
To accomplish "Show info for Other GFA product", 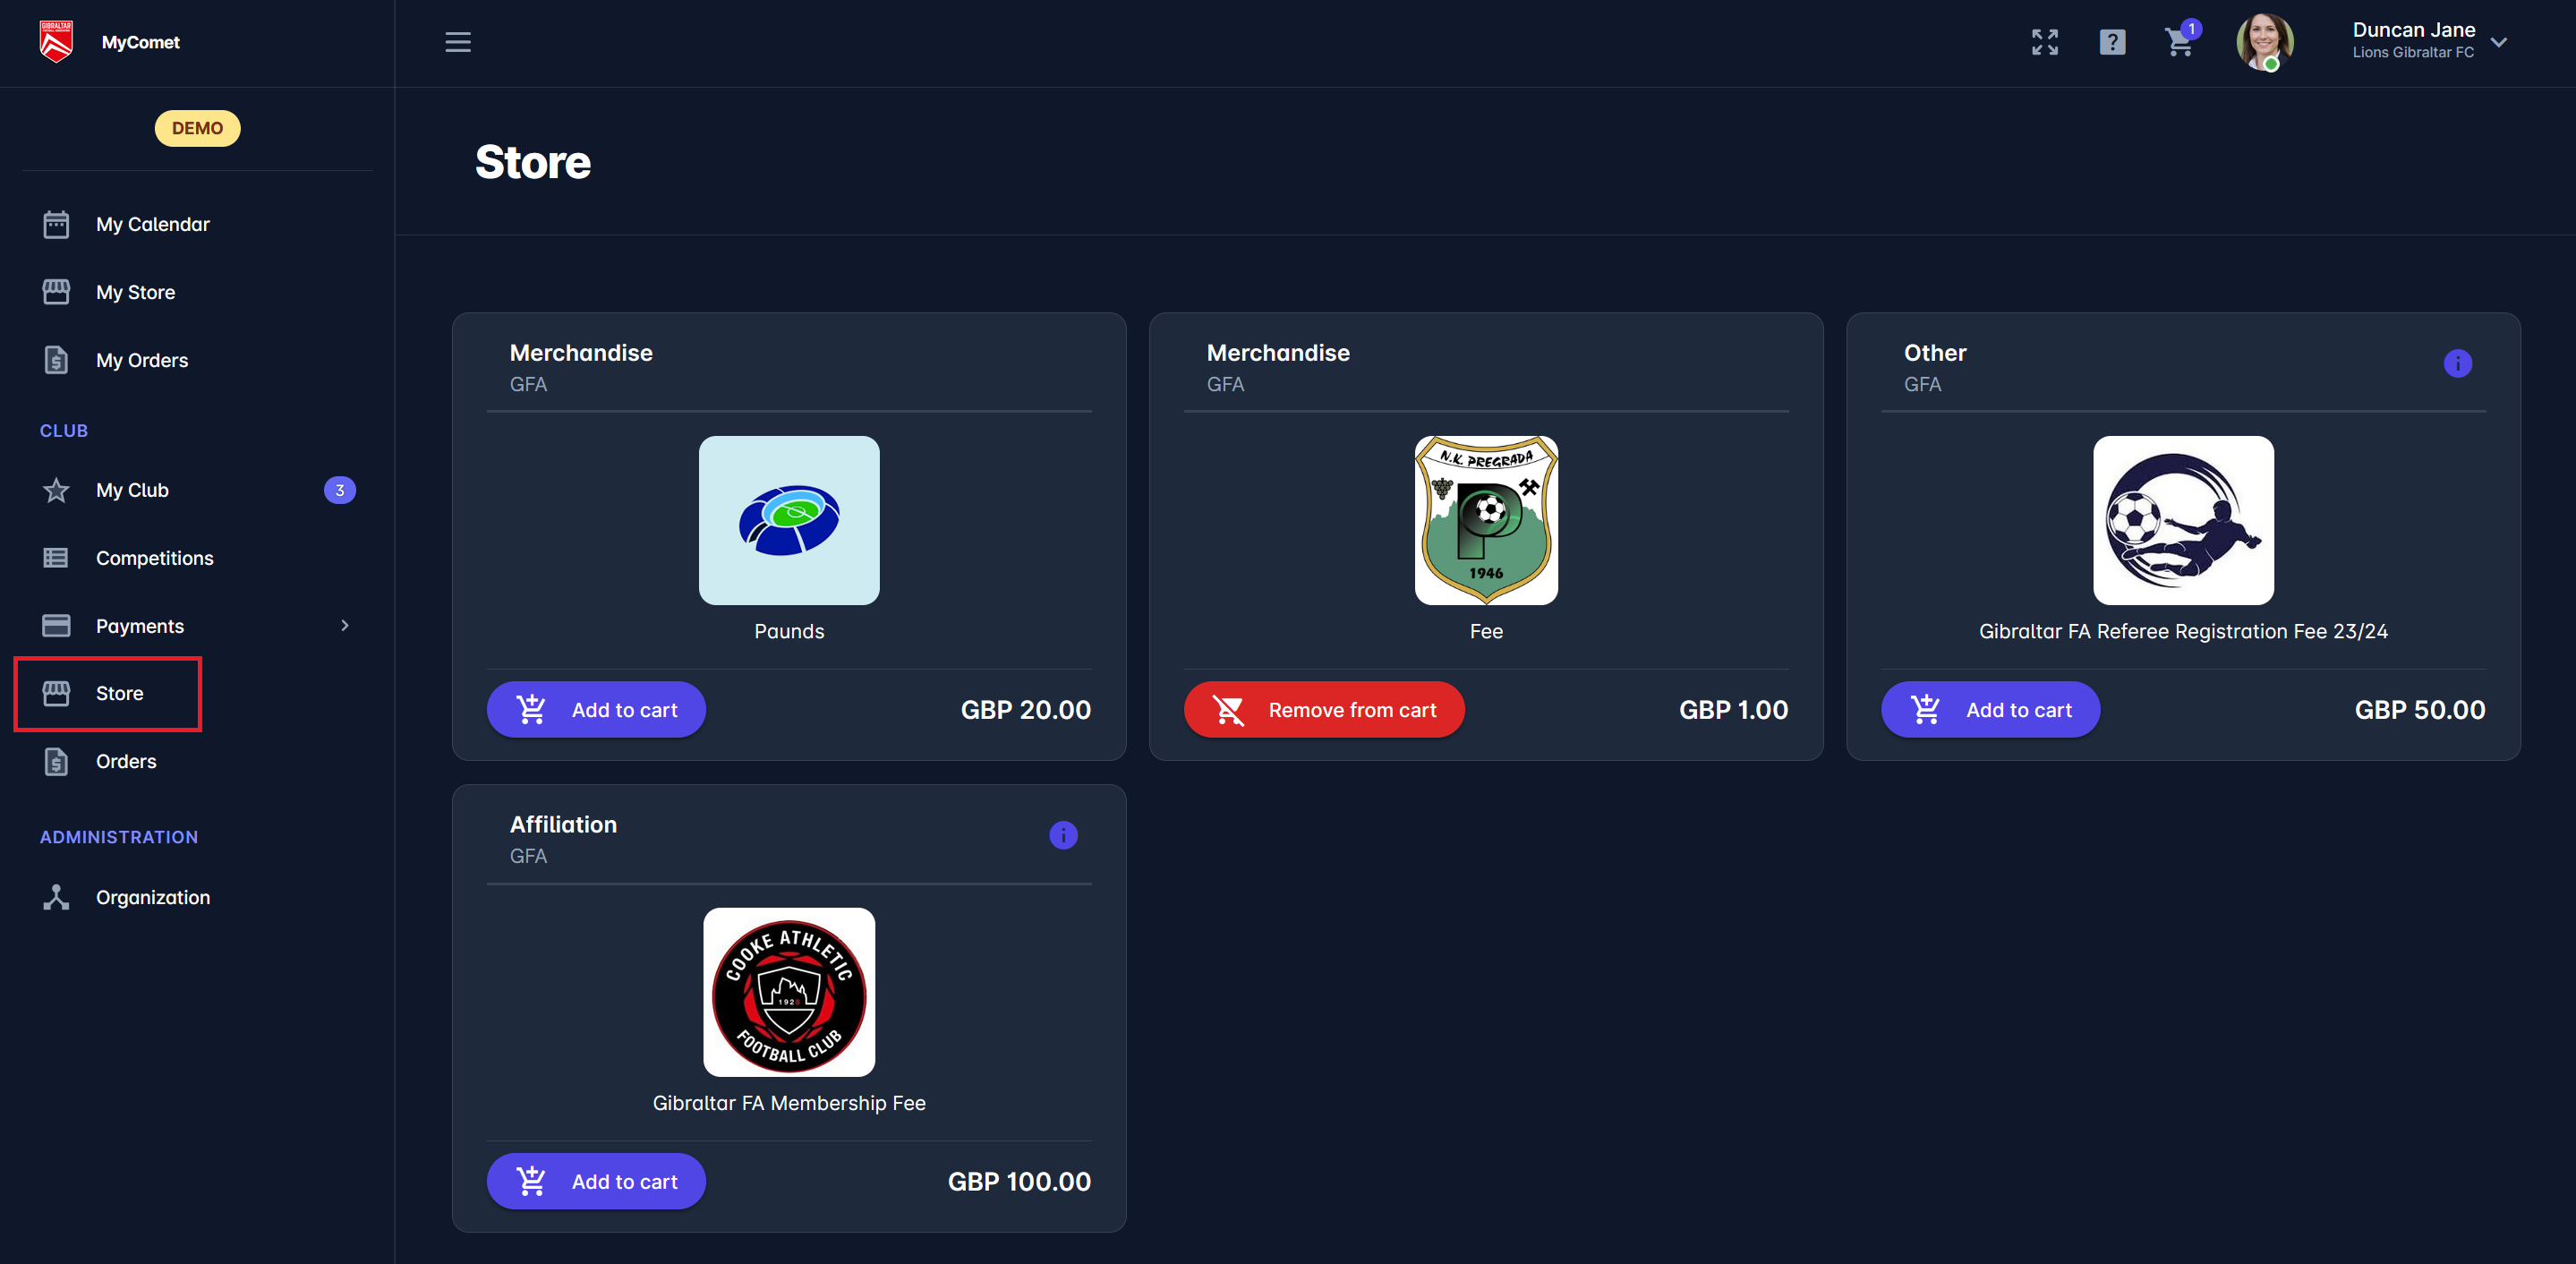I will [2457, 363].
